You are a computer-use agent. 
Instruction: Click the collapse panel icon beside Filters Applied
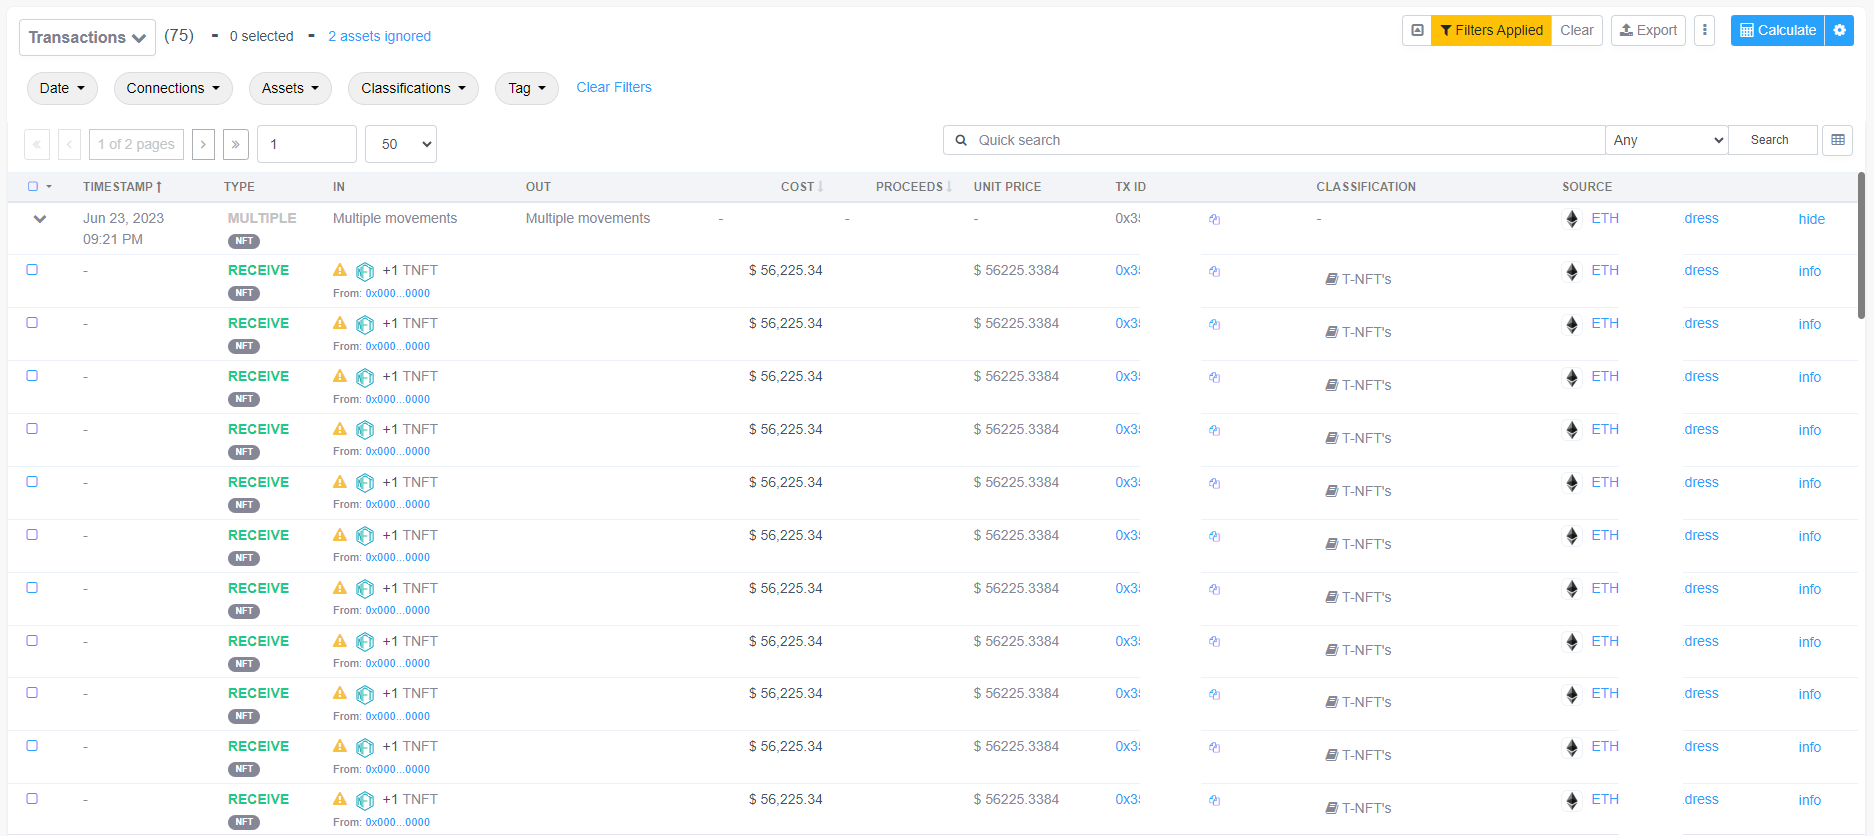(x=1417, y=31)
